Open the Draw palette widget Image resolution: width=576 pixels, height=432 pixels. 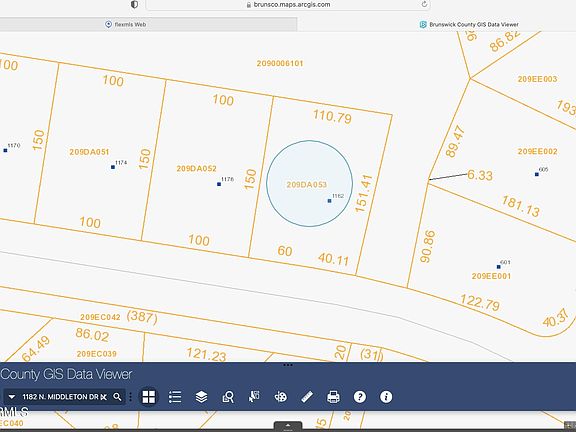[x=281, y=397]
